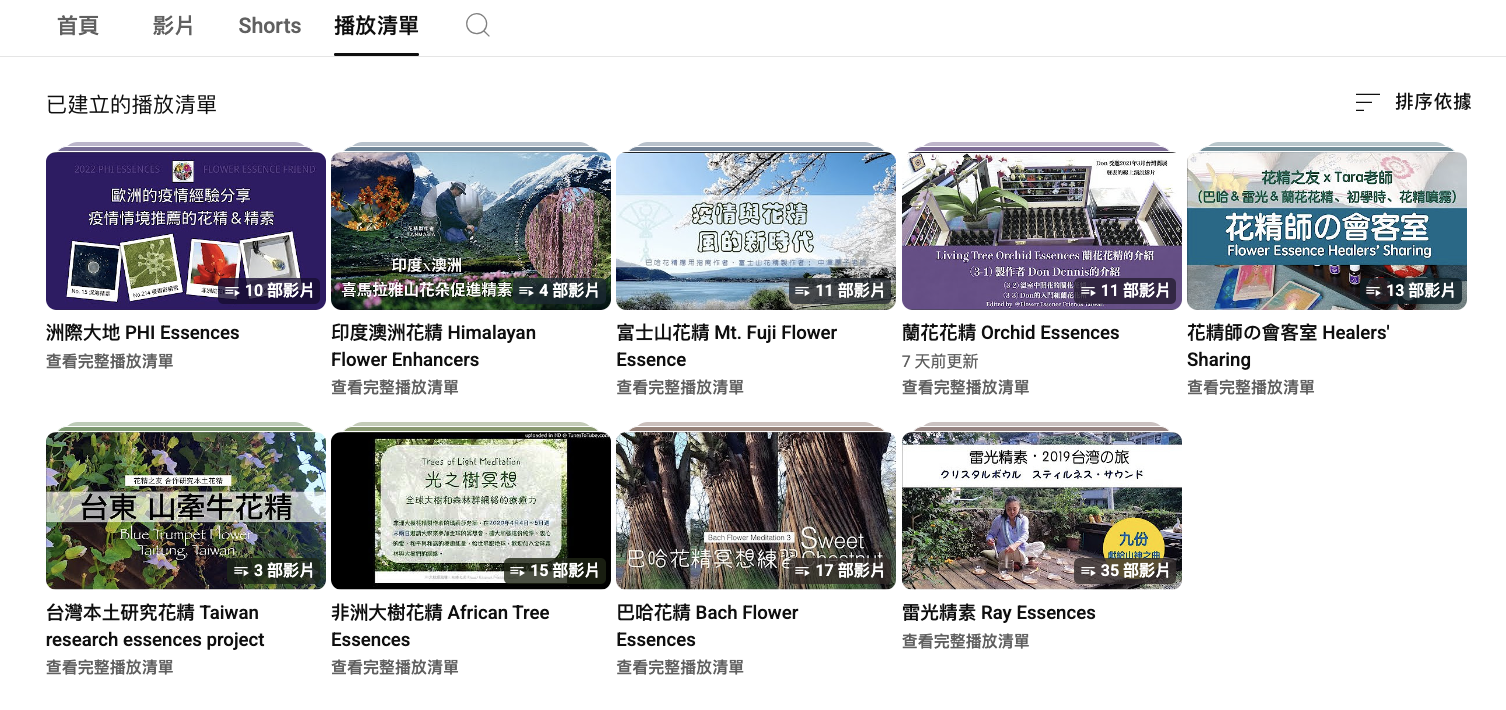
Task: Open the Shorts tab
Action: click(269, 26)
